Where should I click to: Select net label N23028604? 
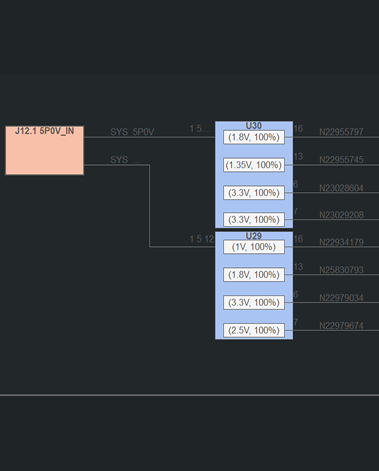(341, 188)
